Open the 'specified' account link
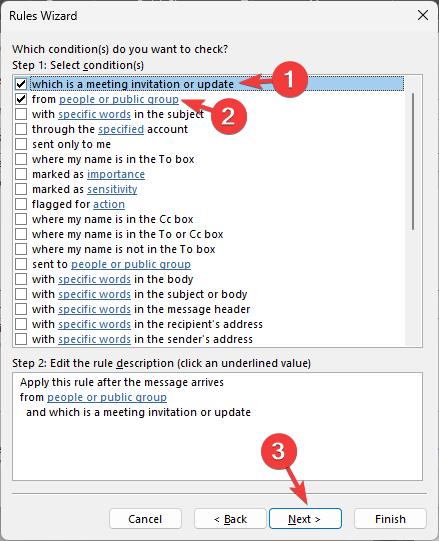The height and width of the screenshot is (541, 439). pos(121,129)
